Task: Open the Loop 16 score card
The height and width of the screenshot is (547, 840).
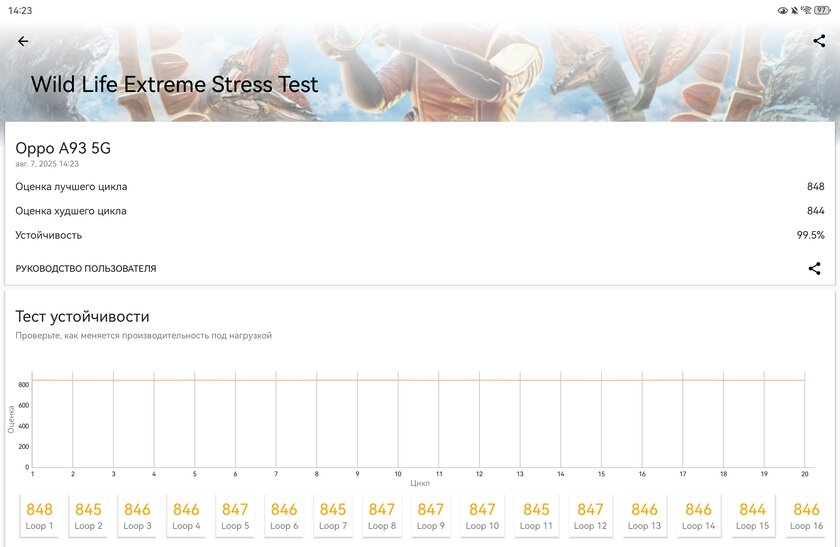Action: (807, 516)
